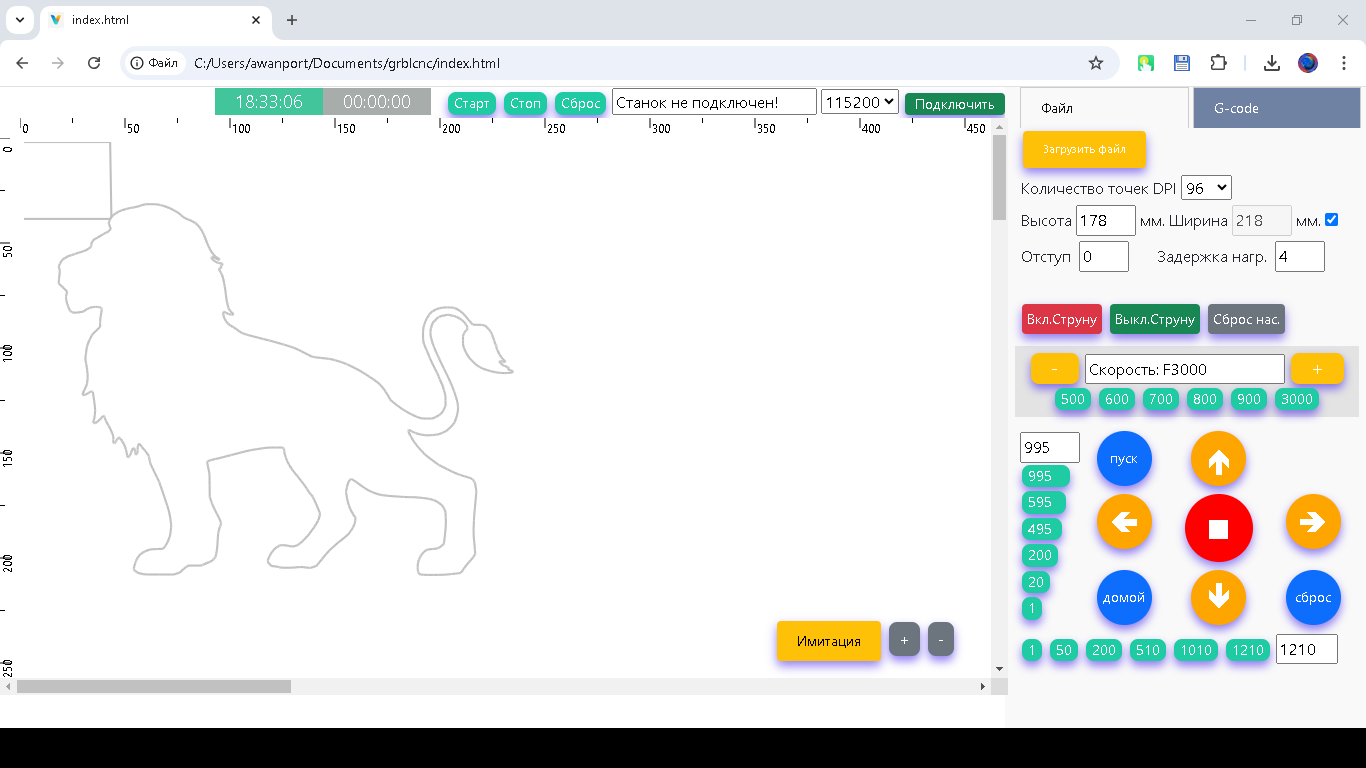Viewport: 1366px width, 768px height.
Task: Go back using browser back arrow
Action: [22, 63]
